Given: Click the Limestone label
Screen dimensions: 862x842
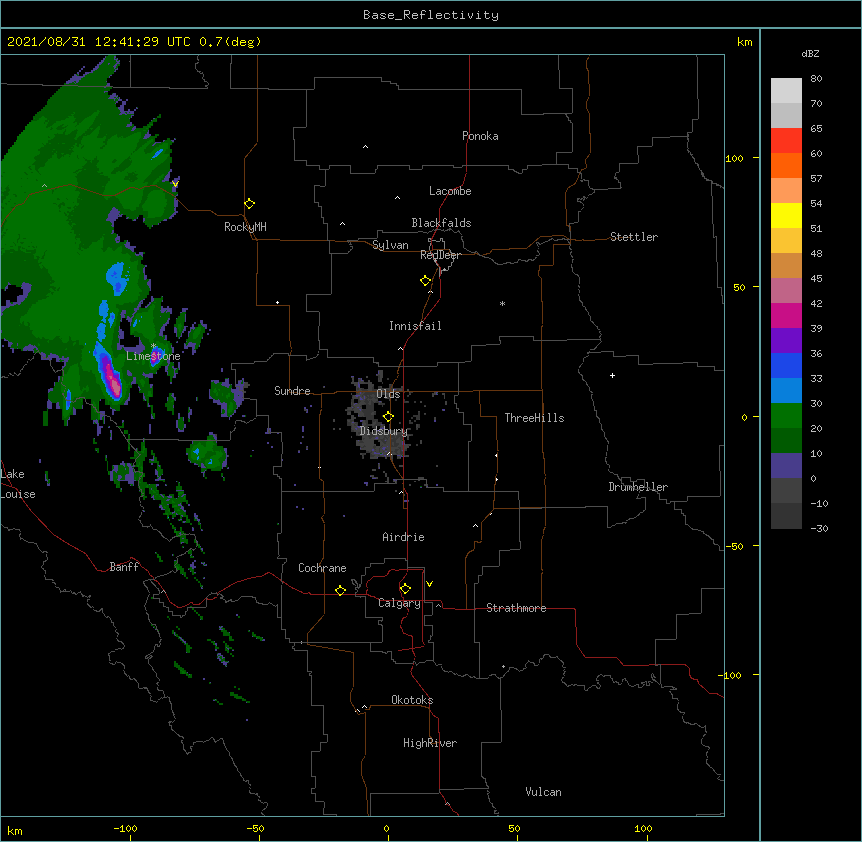Looking at the screenshot, I should tap(153, 356).
